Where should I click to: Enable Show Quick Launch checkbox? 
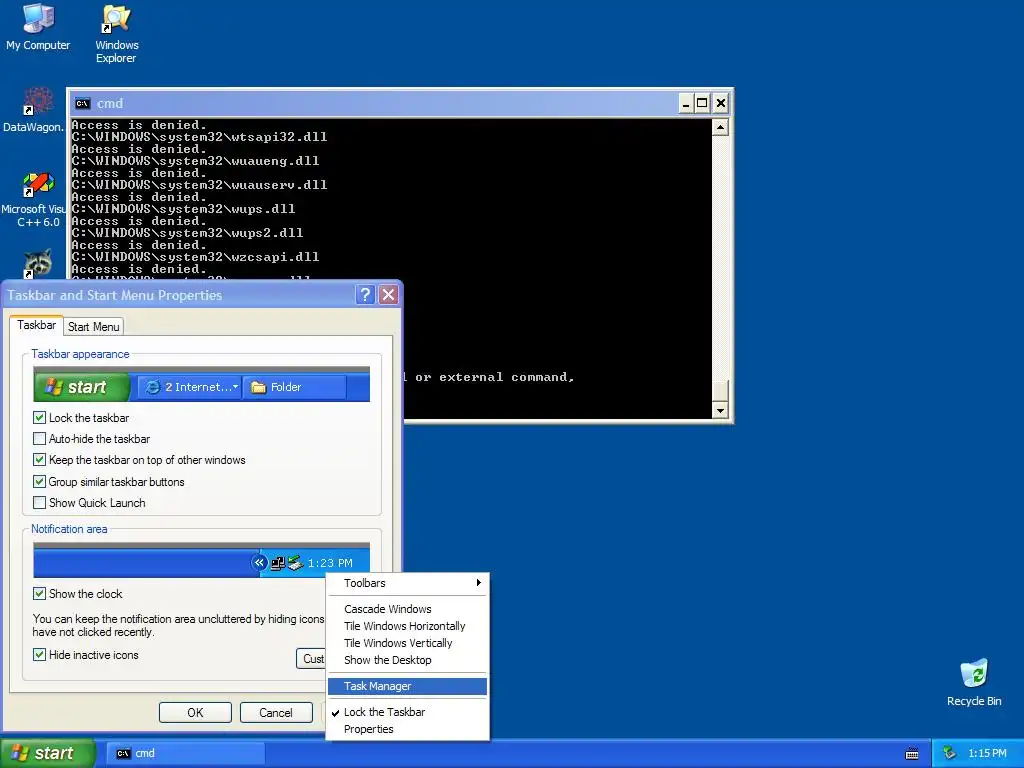[x=39, y=503]
